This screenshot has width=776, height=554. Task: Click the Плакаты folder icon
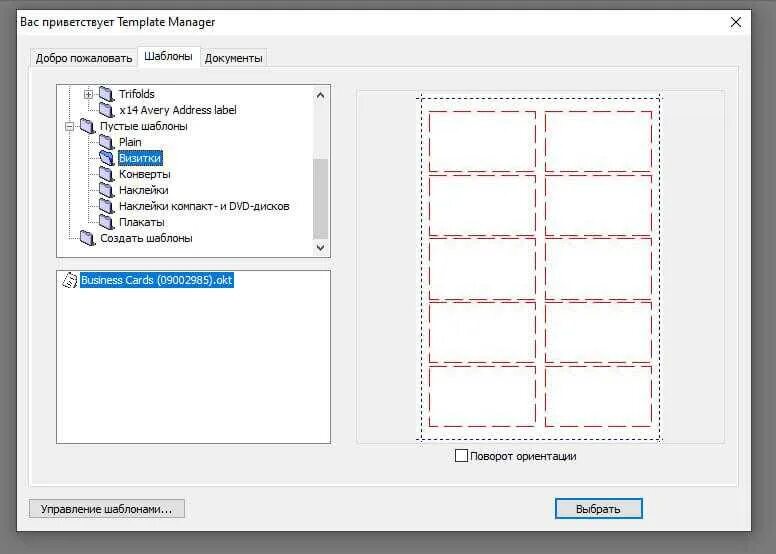pyautogui.click(x=106, y=222)
